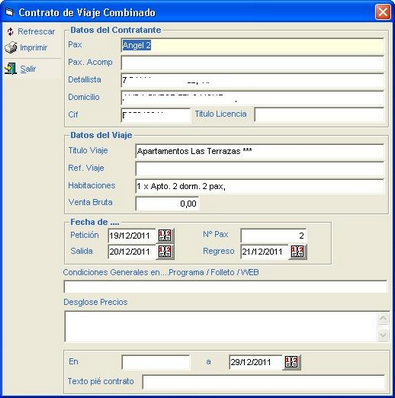Viewport: 395px width, 398px height.
Task: Click the Titulo Viaje field with Apartamentos Las Terrazas
Action: 260,151
